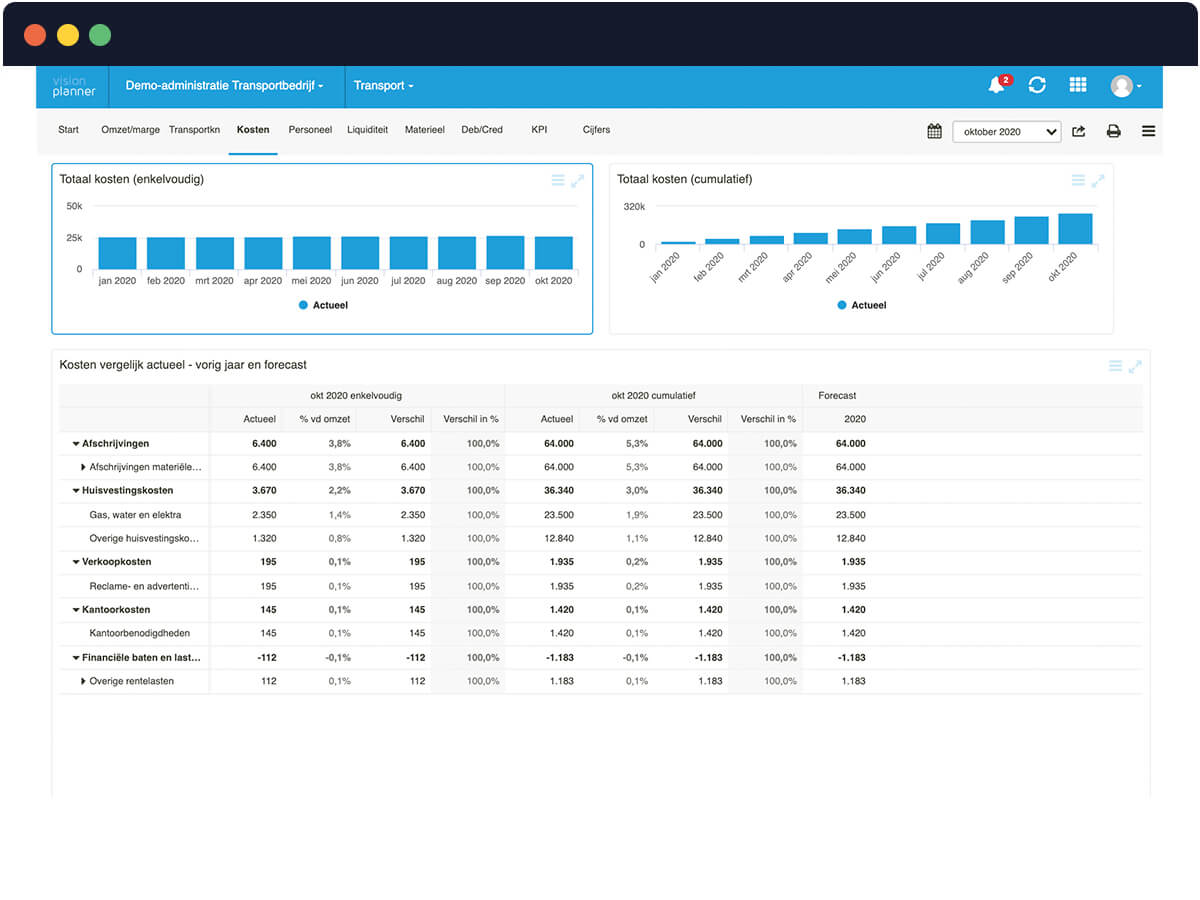The height and width of the screenshot is (900, 1200).
Task: Switch to the Deb/Cred tab
Action: [482, 130]
